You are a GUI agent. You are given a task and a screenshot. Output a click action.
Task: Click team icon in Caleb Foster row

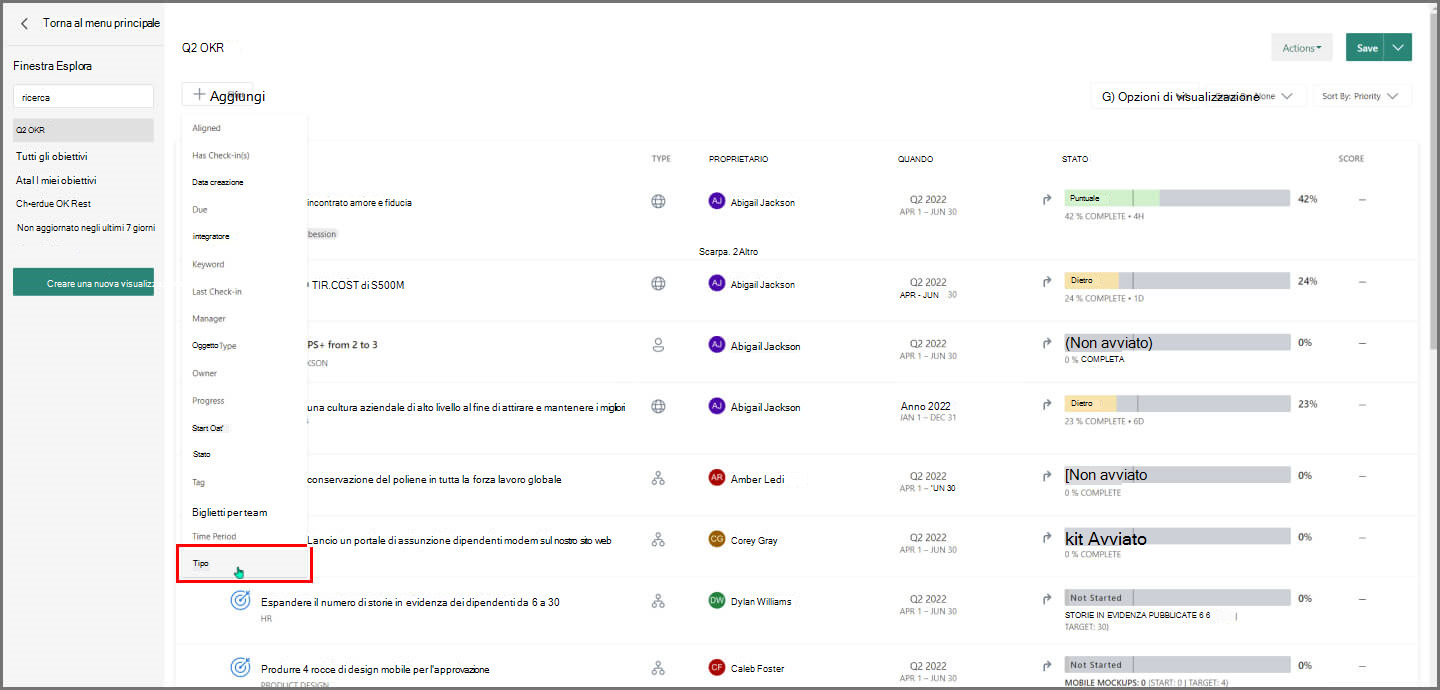click(x=658, y=668)
